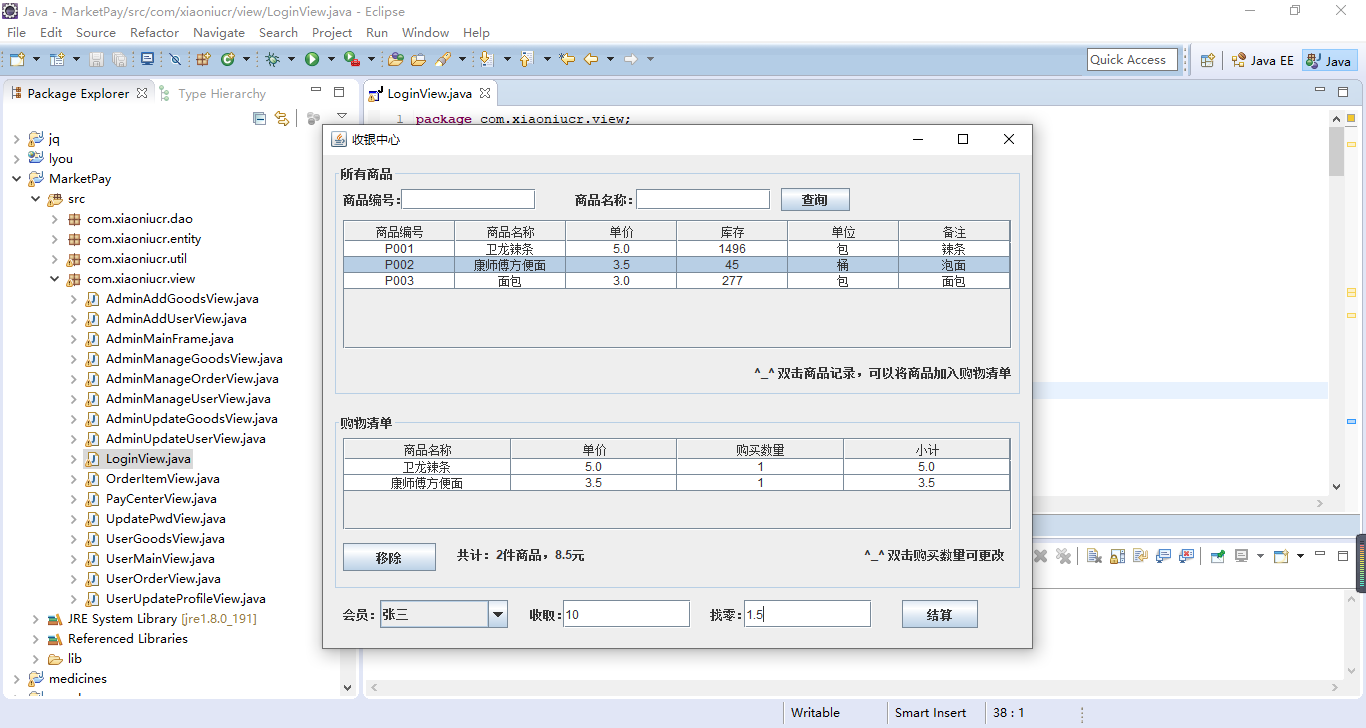Click the Save All toolbar icon
Viewport: 1366px width, 728px height.
(119, 60)
